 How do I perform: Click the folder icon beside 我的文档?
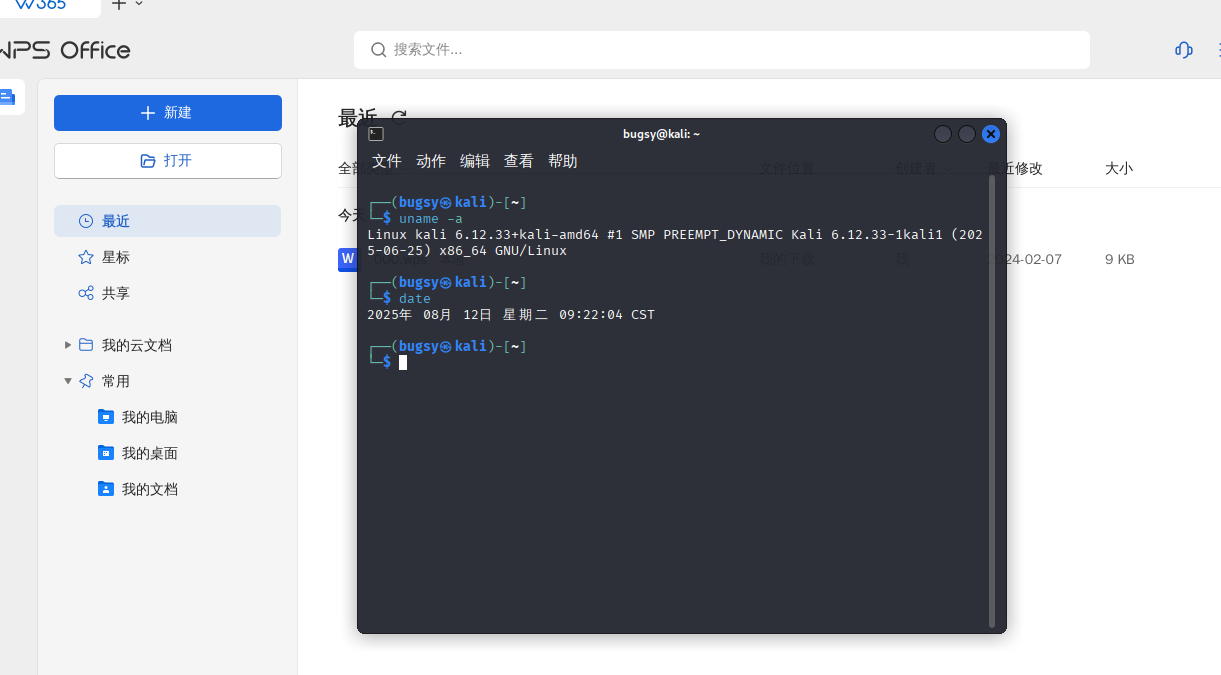coord(106,489)
